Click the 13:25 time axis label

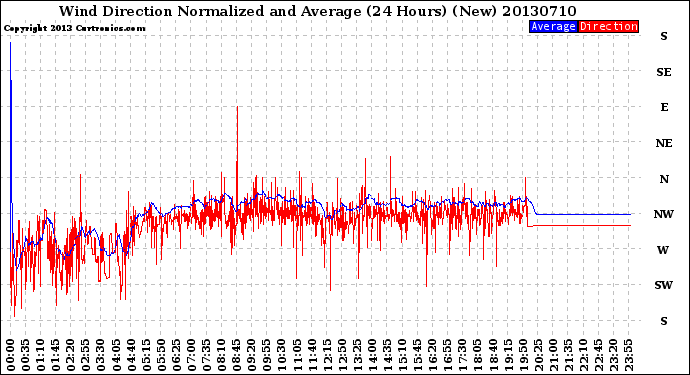[357, 355]
